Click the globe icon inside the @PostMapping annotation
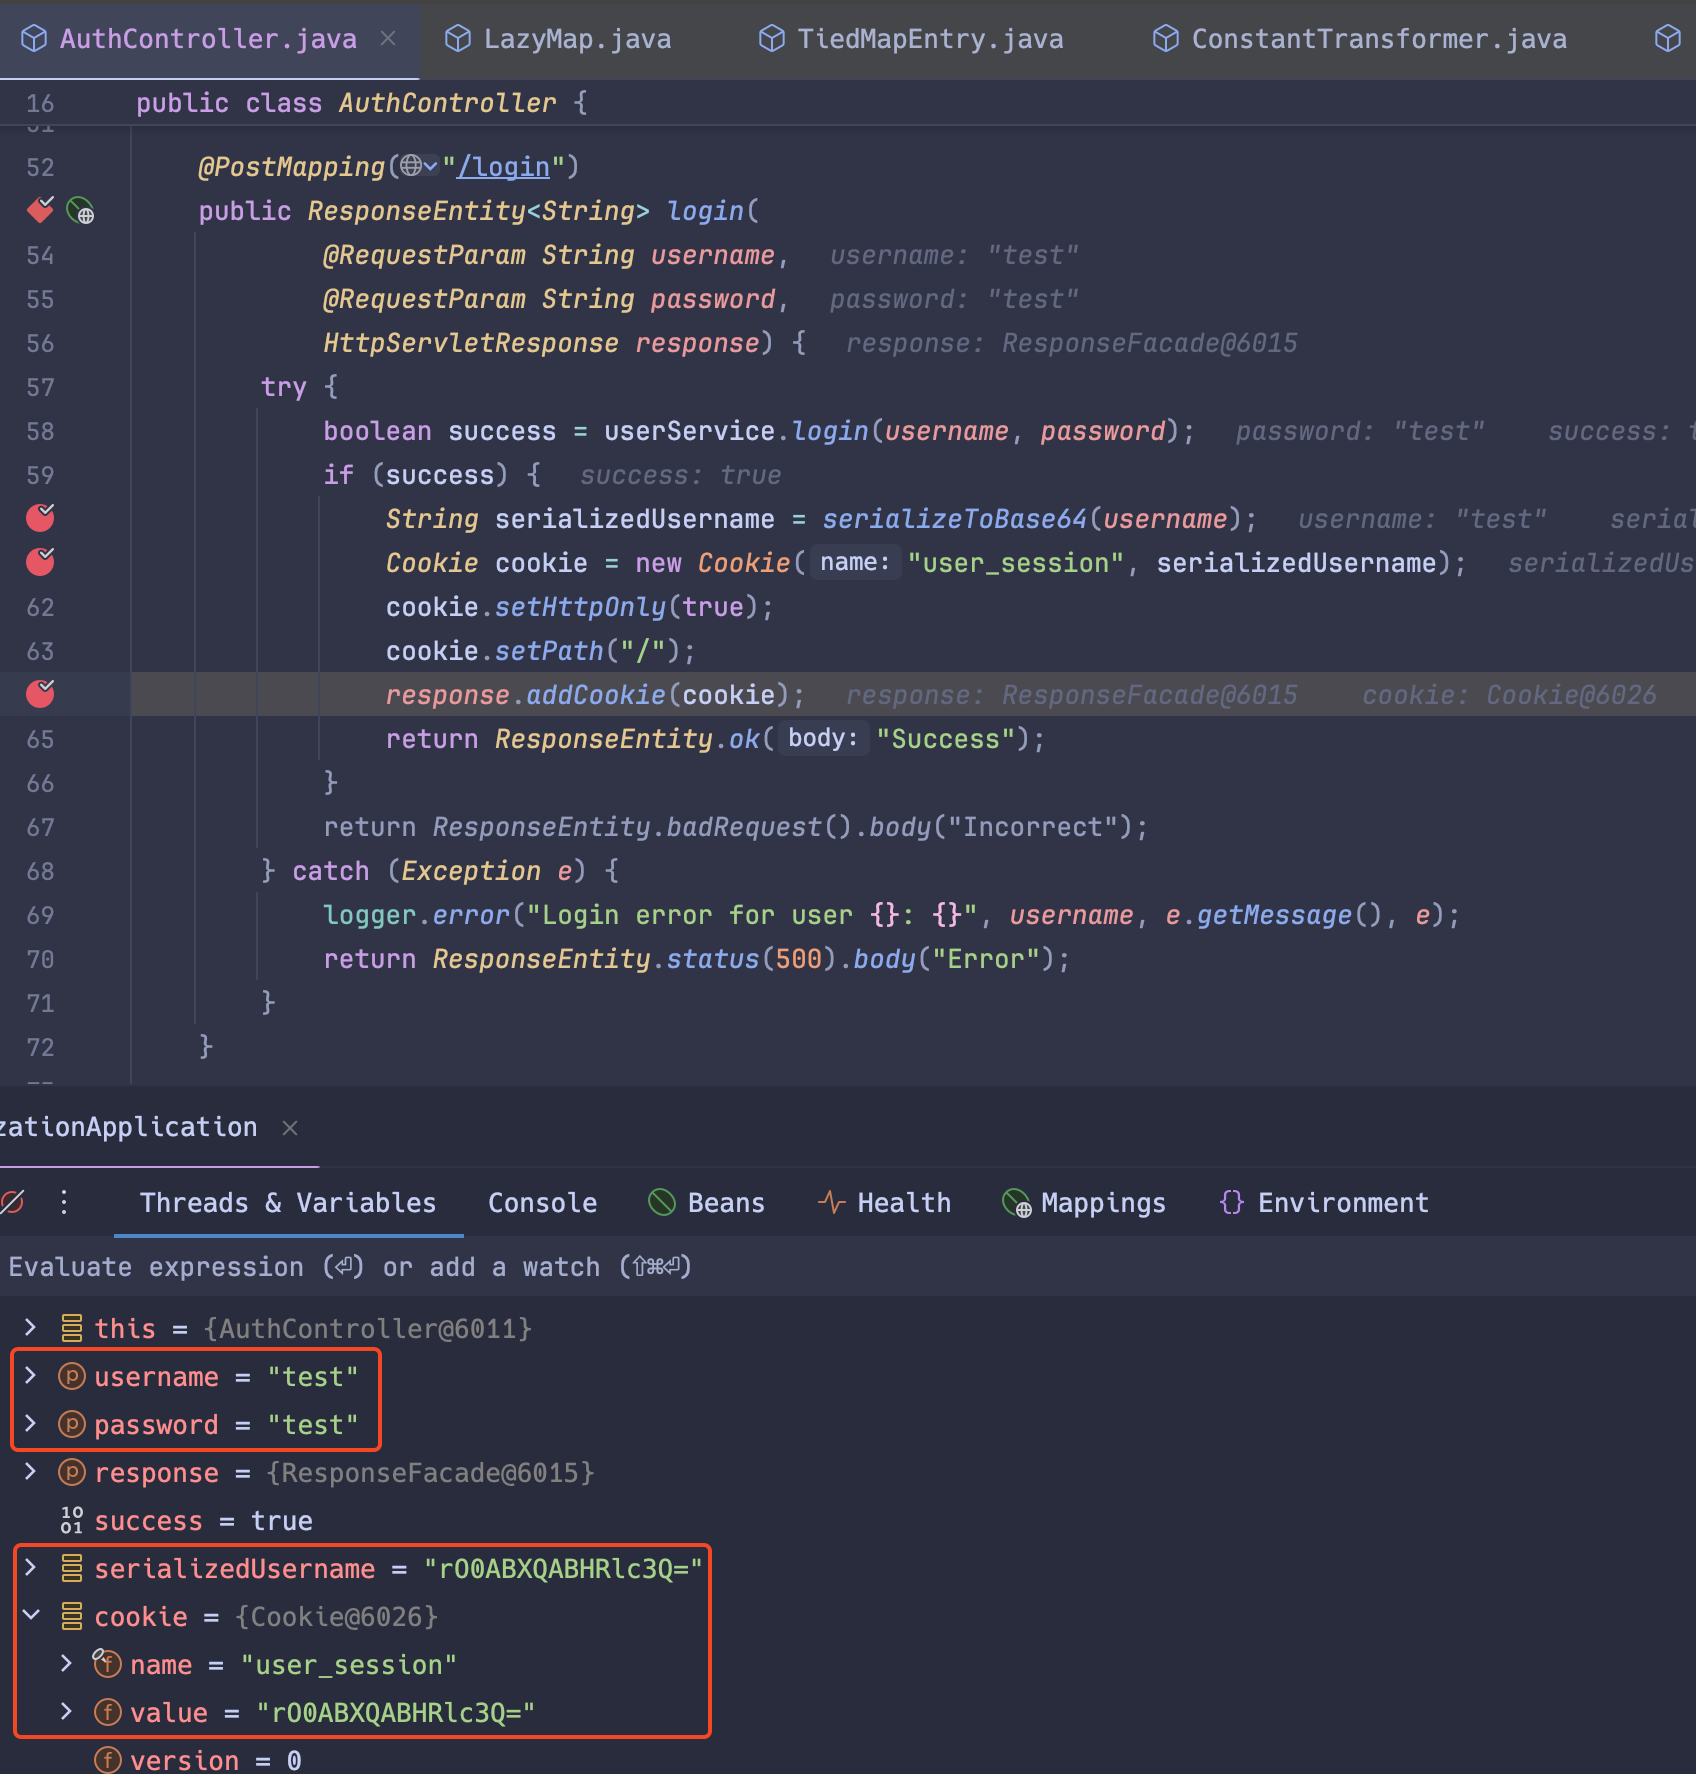The width and height of the screenshot is (1696, 1774). pyautogui.click(x=412, y=166)
